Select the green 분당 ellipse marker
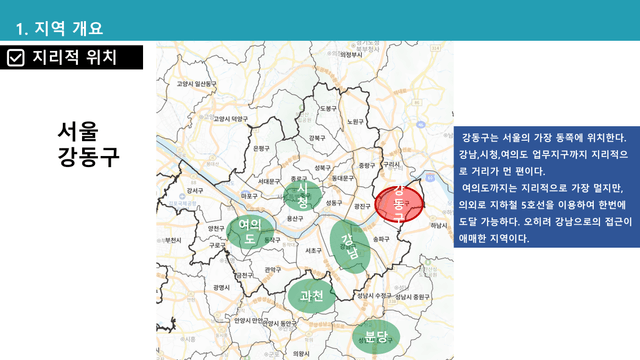The width and height of the screenshot is (640, 360). pos(376,337)
